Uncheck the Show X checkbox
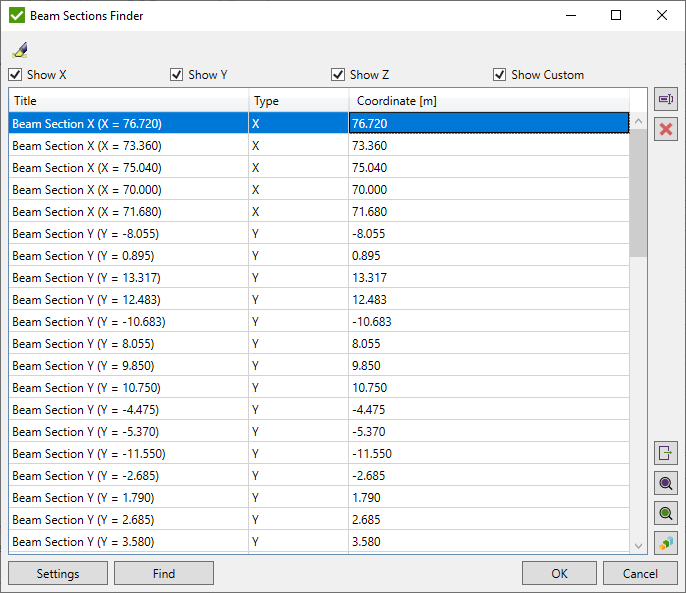 [x=15, y=75]
